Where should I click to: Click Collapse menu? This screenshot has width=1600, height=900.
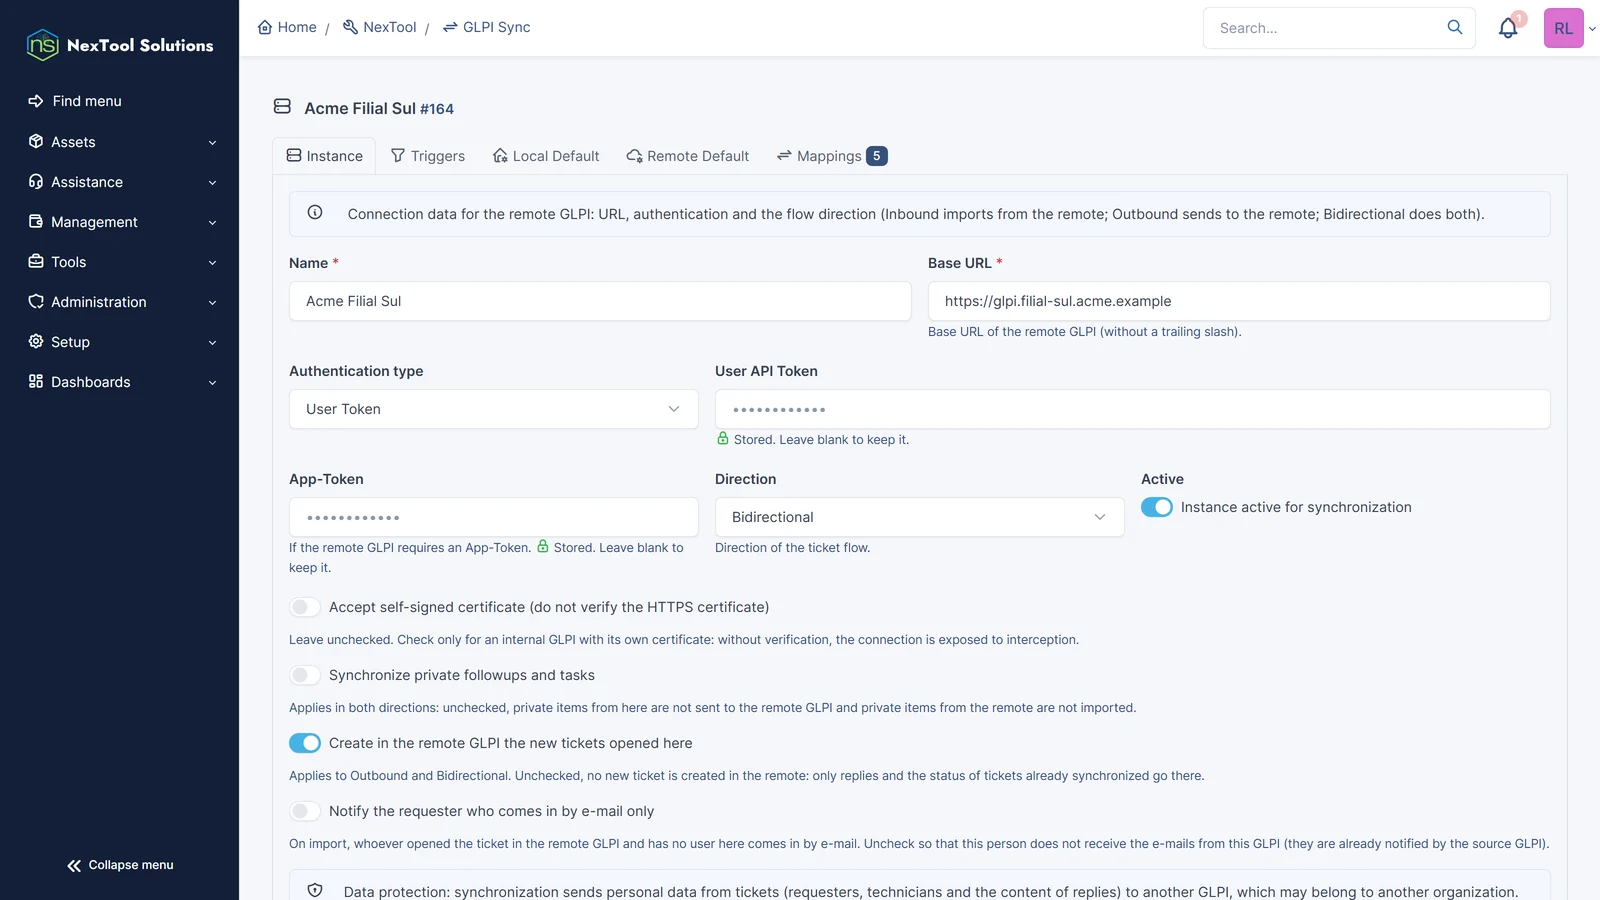(x=120, y=865)
